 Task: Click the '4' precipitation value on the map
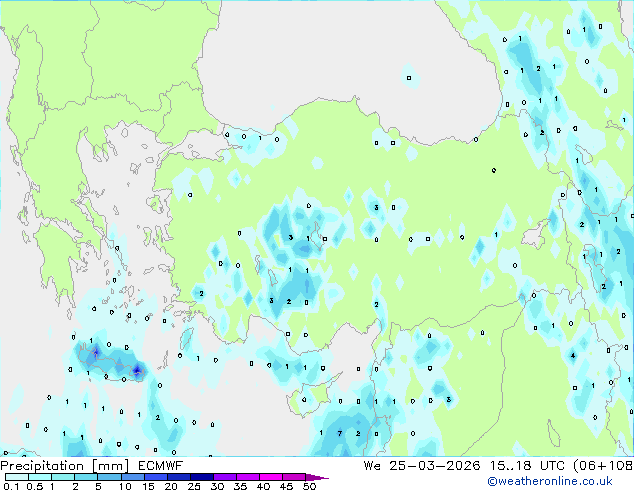tap(573, 356)
